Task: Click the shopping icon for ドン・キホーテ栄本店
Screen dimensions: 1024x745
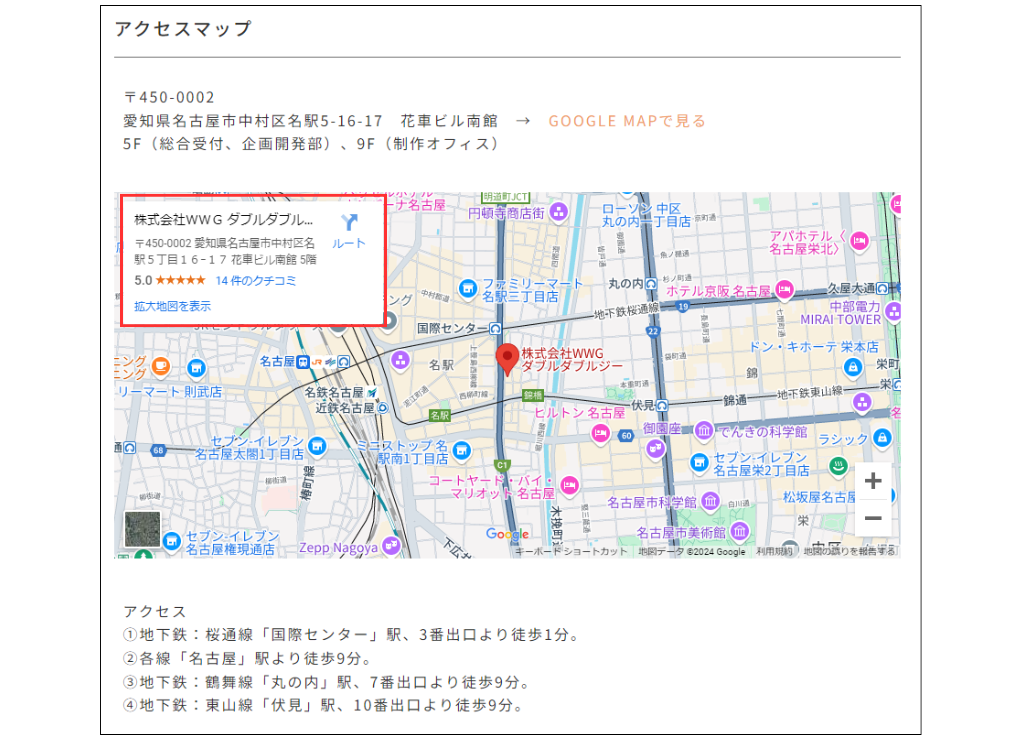Action: [x=853, y=368]
